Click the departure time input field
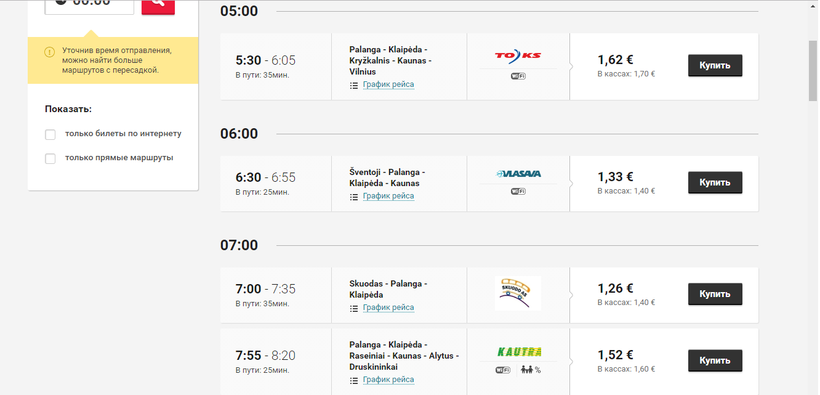This screenshot has height=395, width=820. 89,6
